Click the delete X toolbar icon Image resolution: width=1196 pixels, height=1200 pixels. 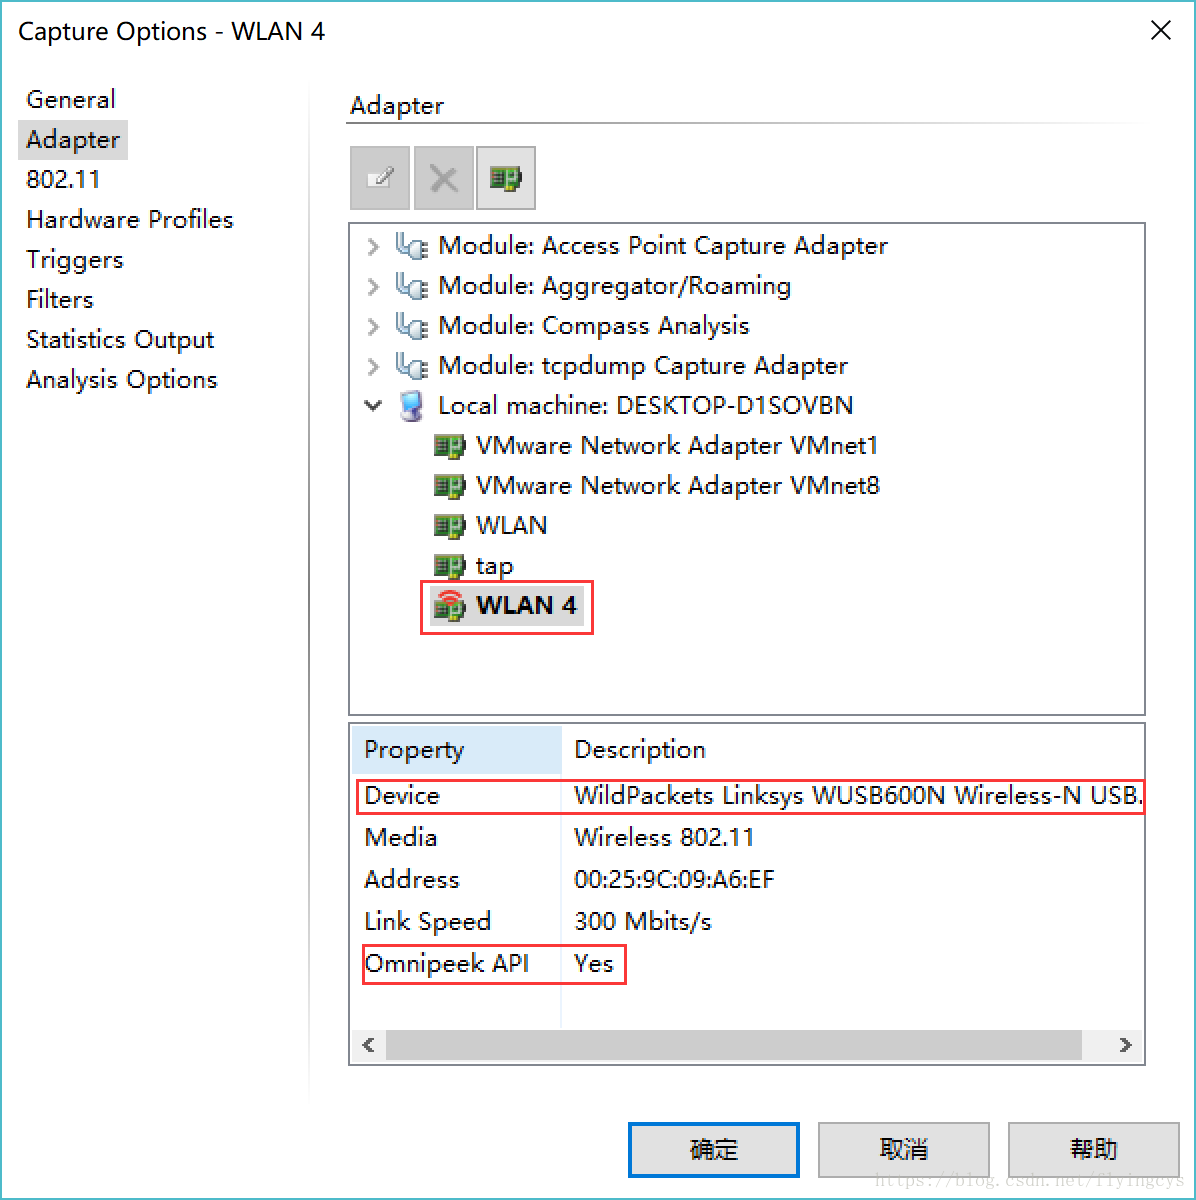[x=443, y=178]
